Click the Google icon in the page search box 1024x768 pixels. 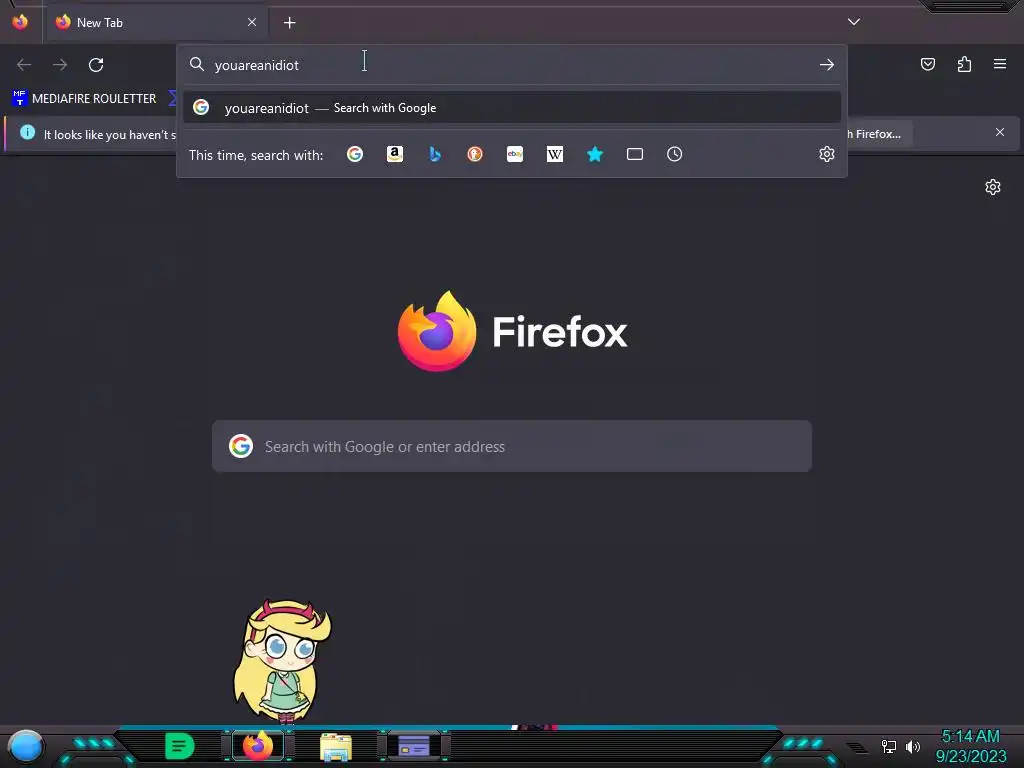click(x=241, y=446)
